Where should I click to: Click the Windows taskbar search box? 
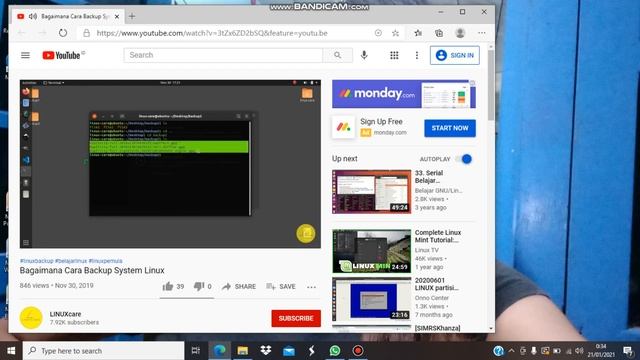[x=104, y=351]
